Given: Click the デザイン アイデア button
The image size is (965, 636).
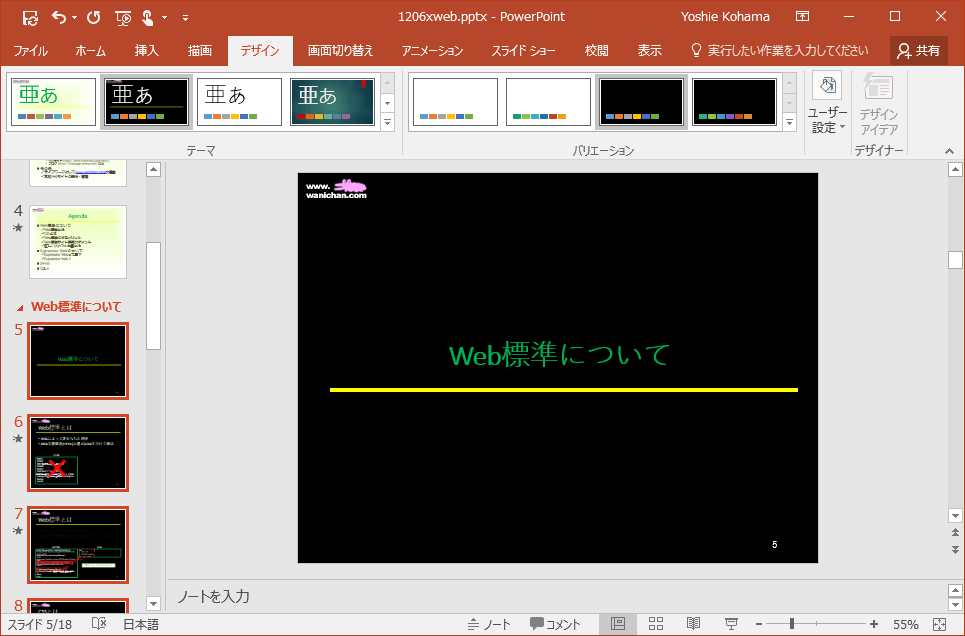Looking at the screenshot, I should [878, 103].
